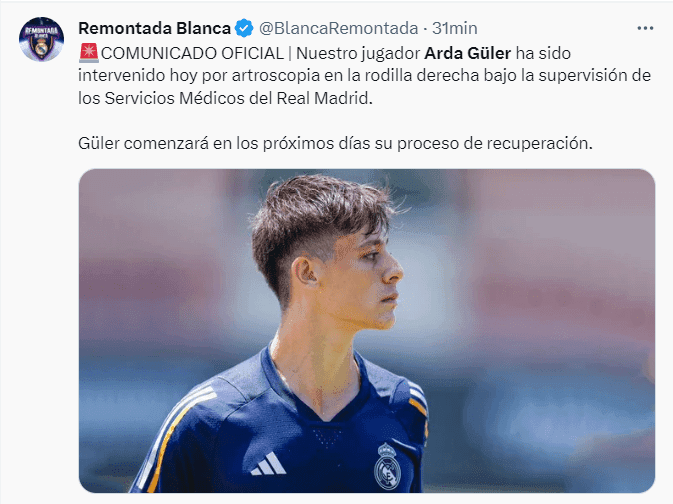Click the red siren emoji
The width and height of the screenshot is (673, 504).
[89, 53]
